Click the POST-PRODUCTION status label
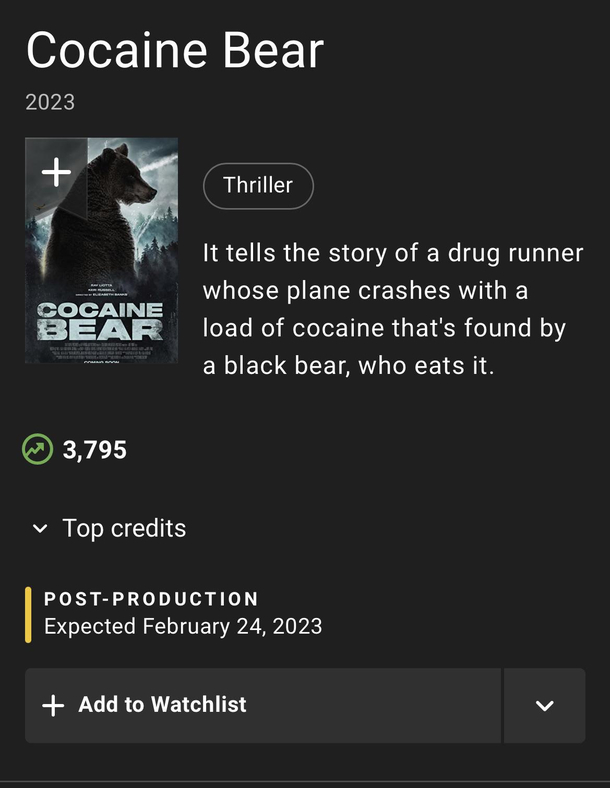 (x=151, y=599)
